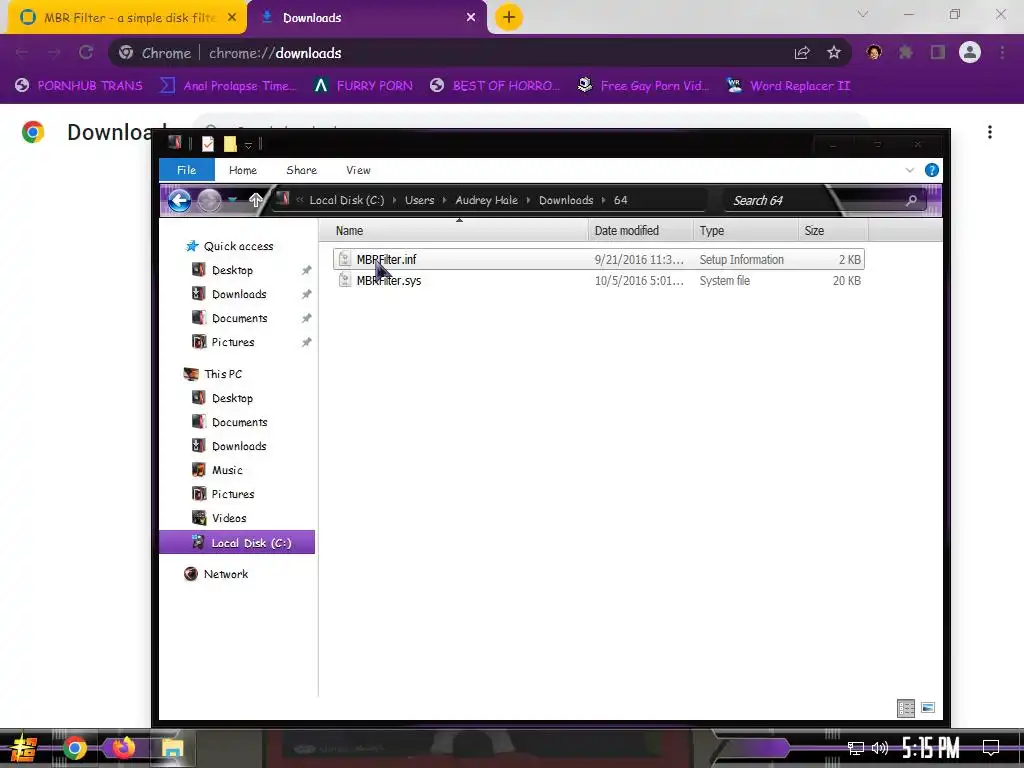Open the Chrome extensions puzzle icon
The height and width of the screenshot is (768, 1024).
click(x=906, y=53)
